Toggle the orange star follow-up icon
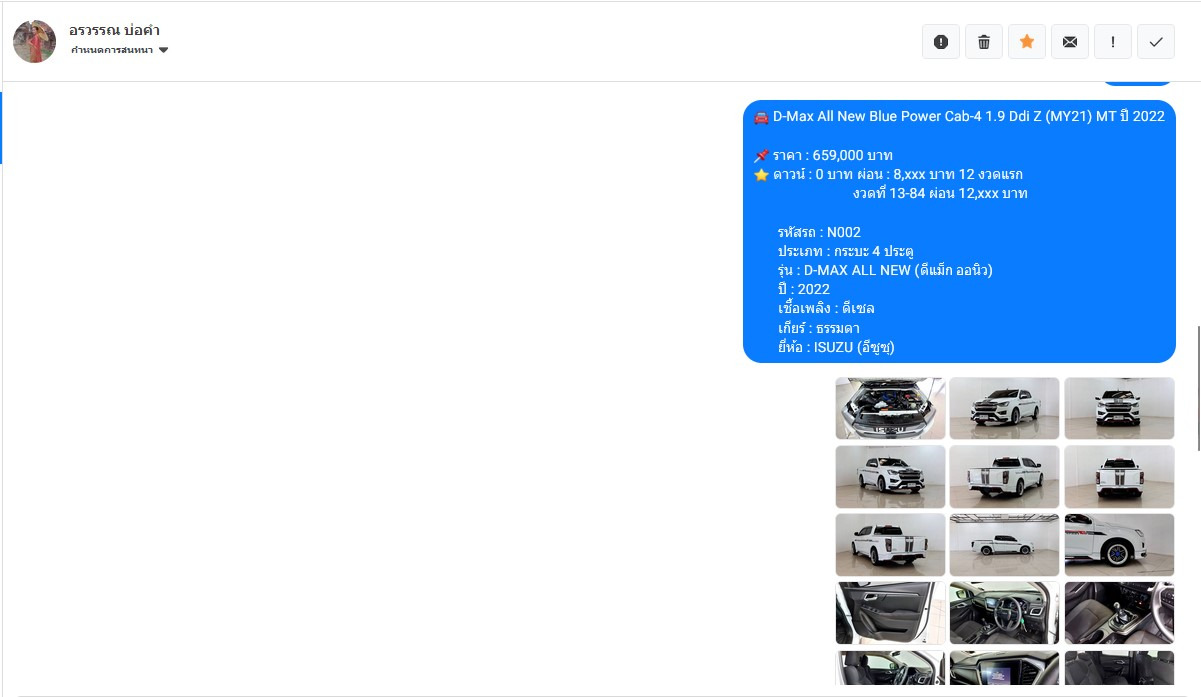The image size is (1201, 697). coord(1026,42)
